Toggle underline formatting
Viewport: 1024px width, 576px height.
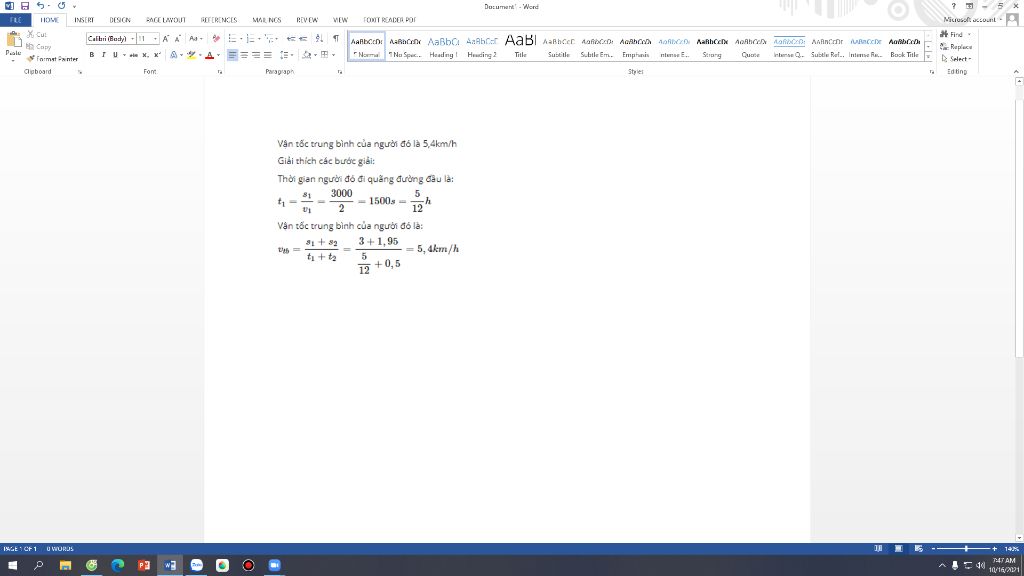click(115, 55)
